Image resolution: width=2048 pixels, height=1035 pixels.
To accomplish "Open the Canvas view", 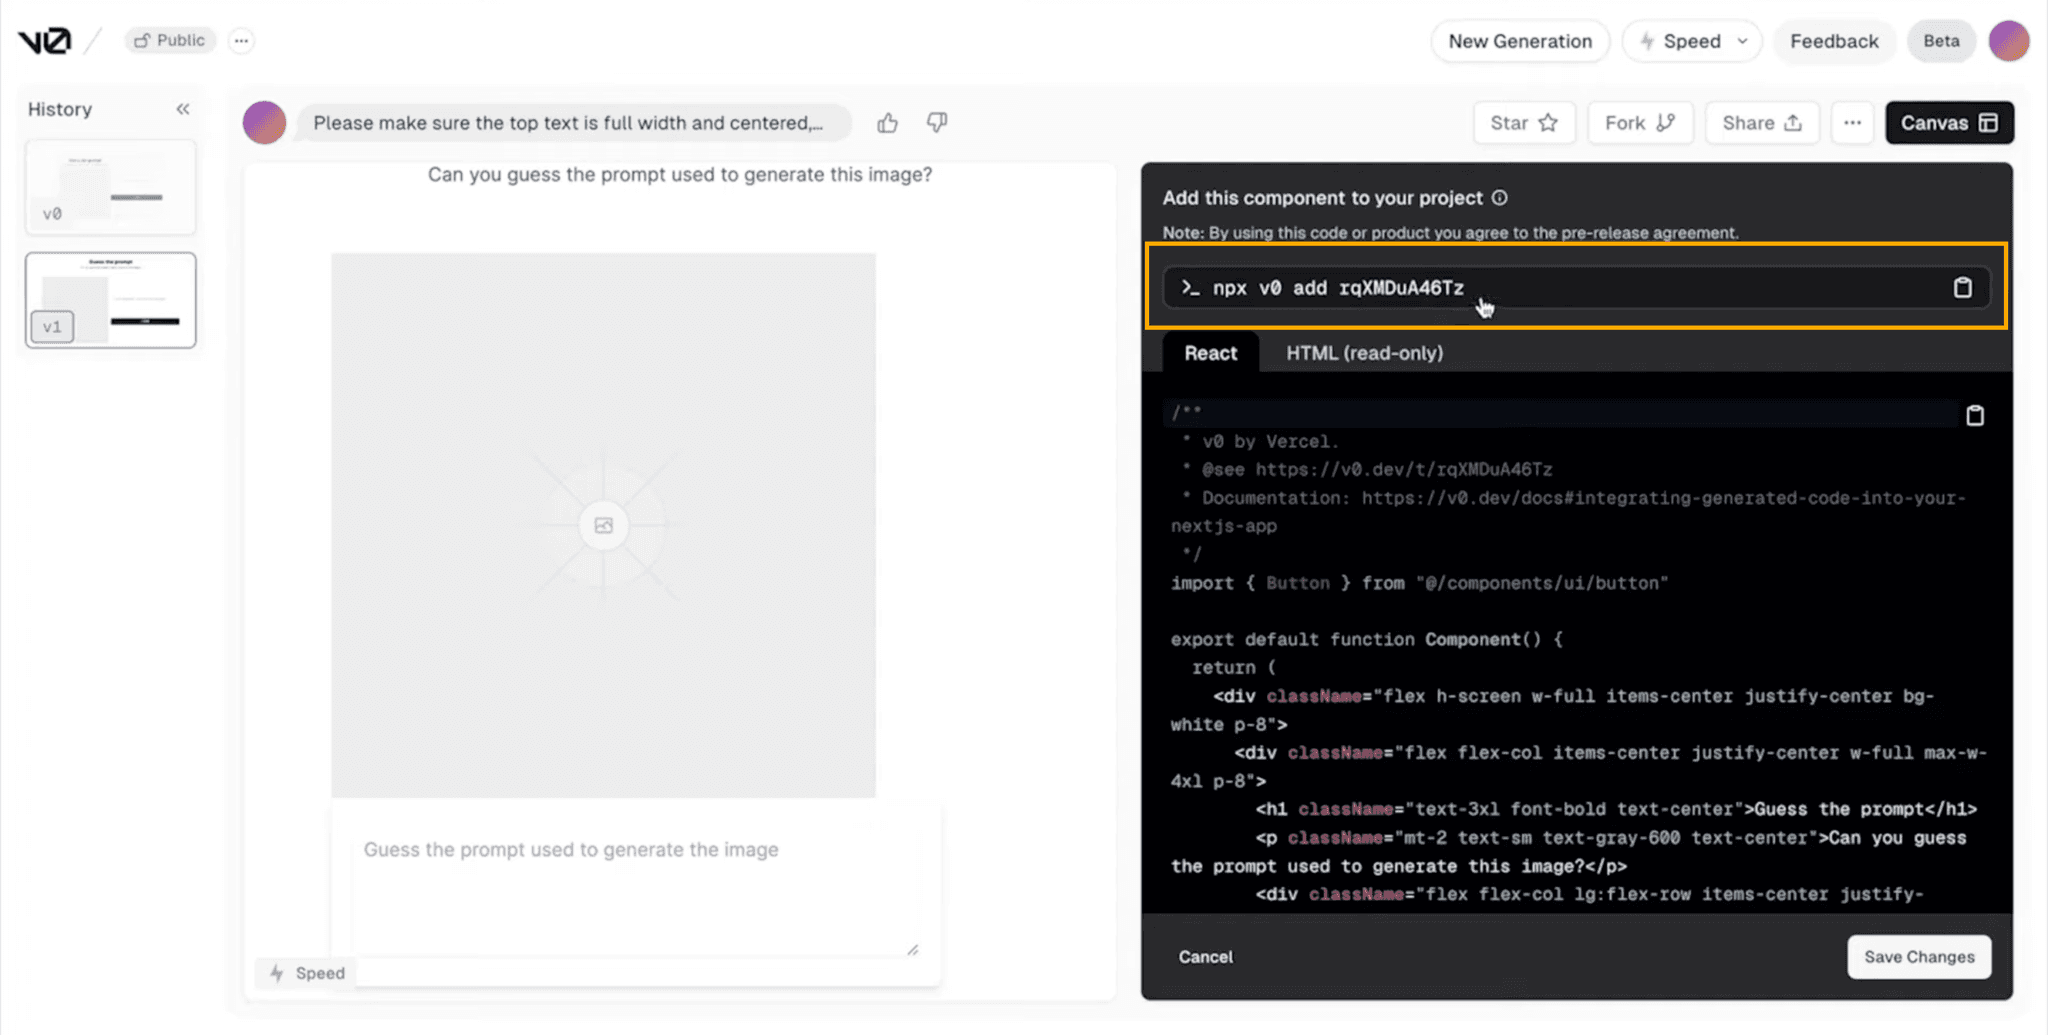I will pyautogui.click(x=1948, y=122).
